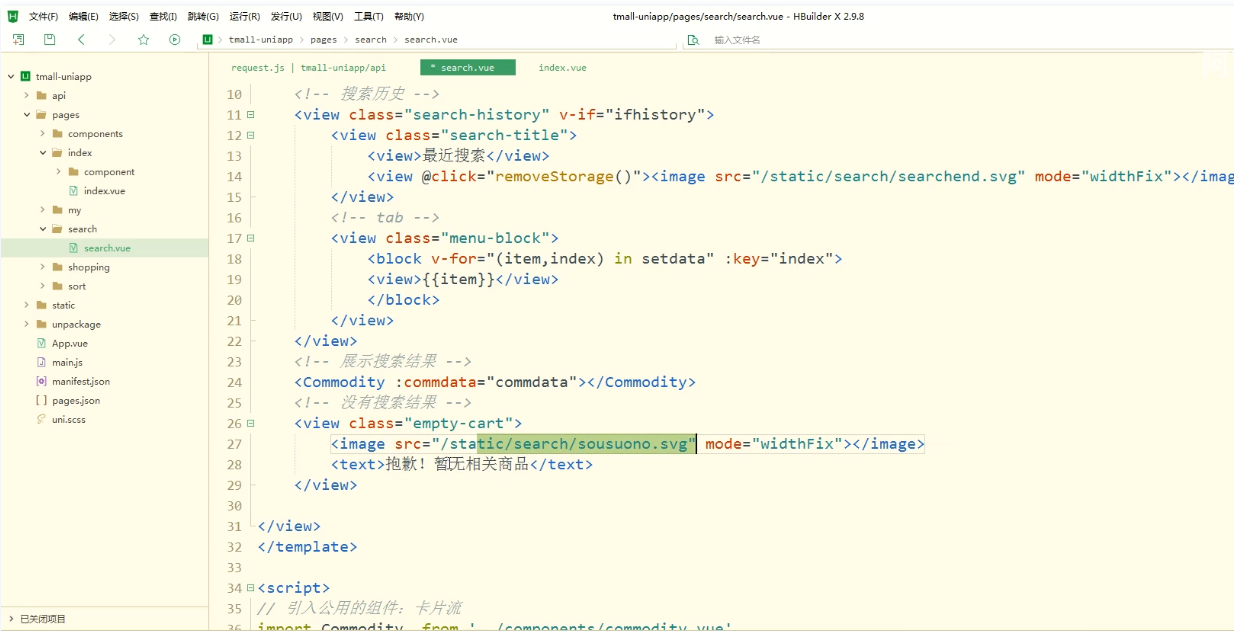Screen dimensions: 1234x631
Task: Fold the empty-cart view at line 26
Action: (250, 423)
